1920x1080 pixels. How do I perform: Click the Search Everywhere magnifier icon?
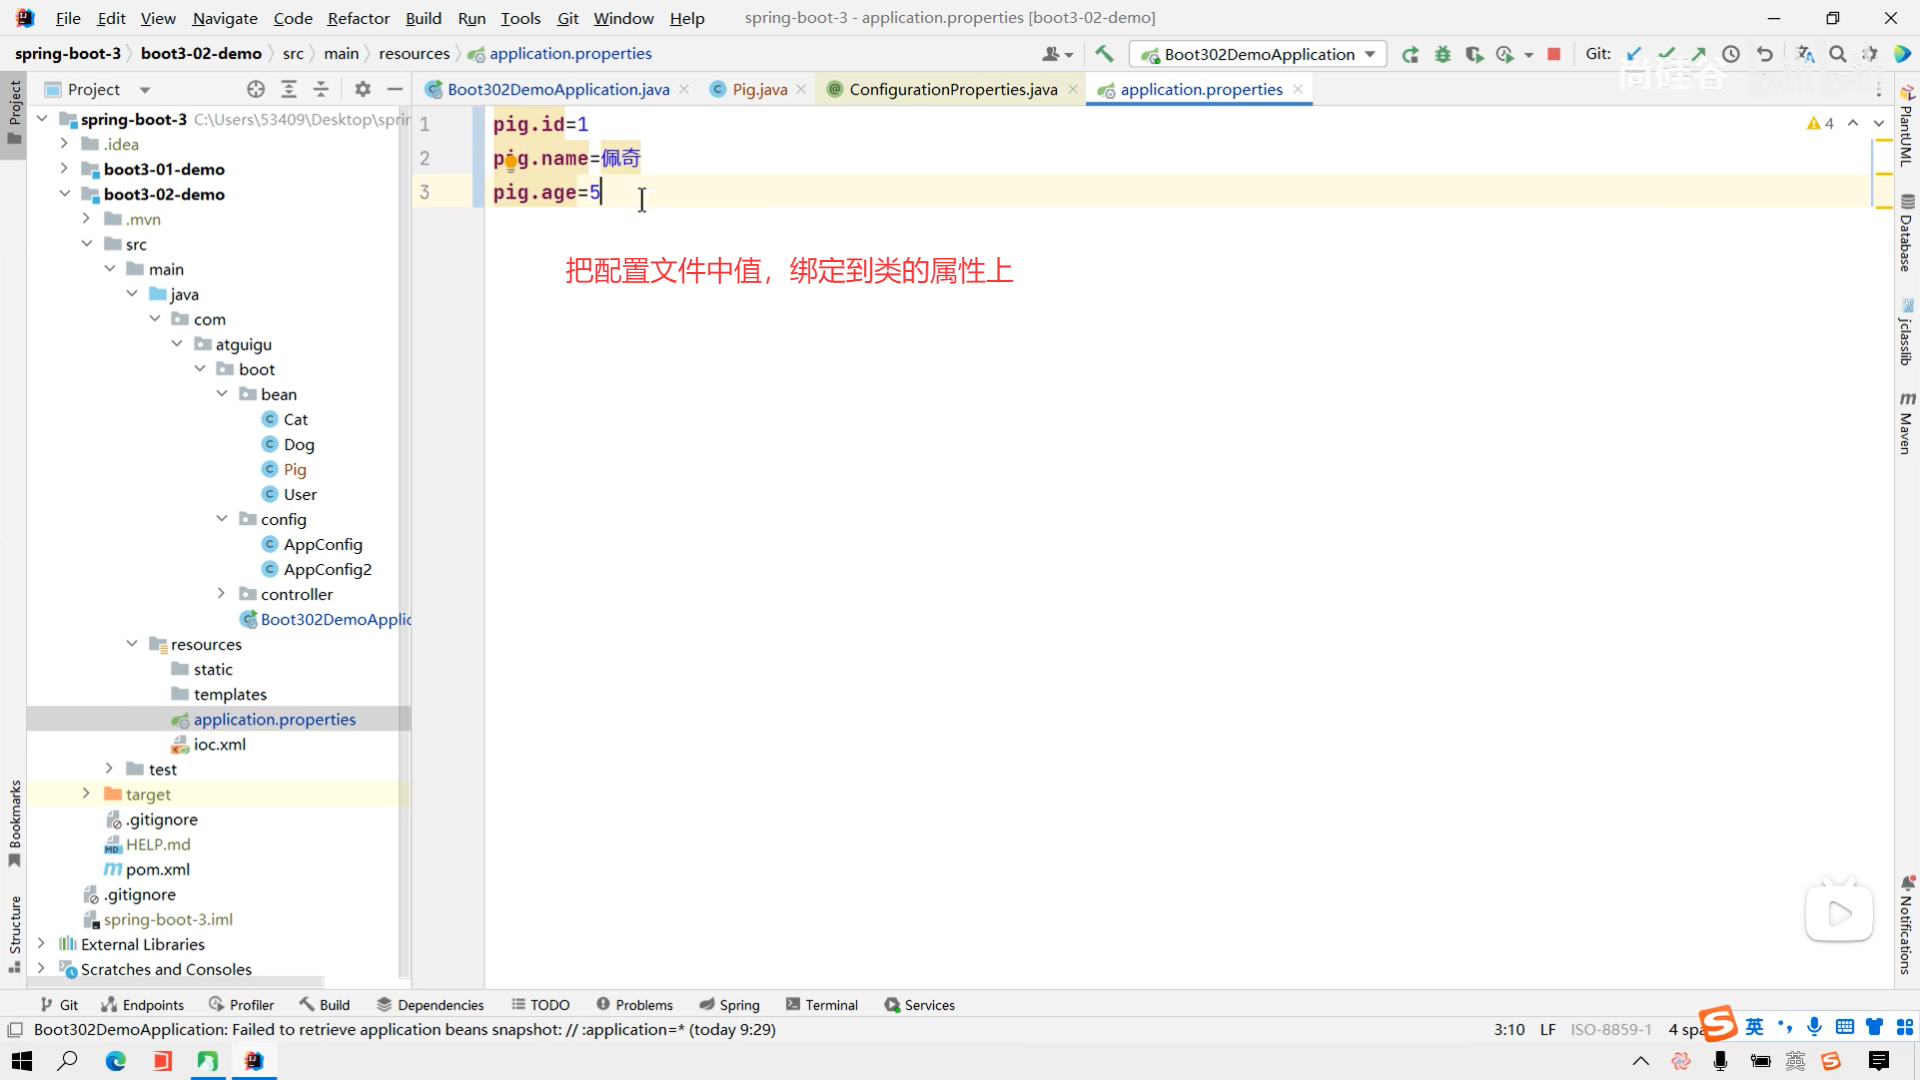(x=1838, y=54)
